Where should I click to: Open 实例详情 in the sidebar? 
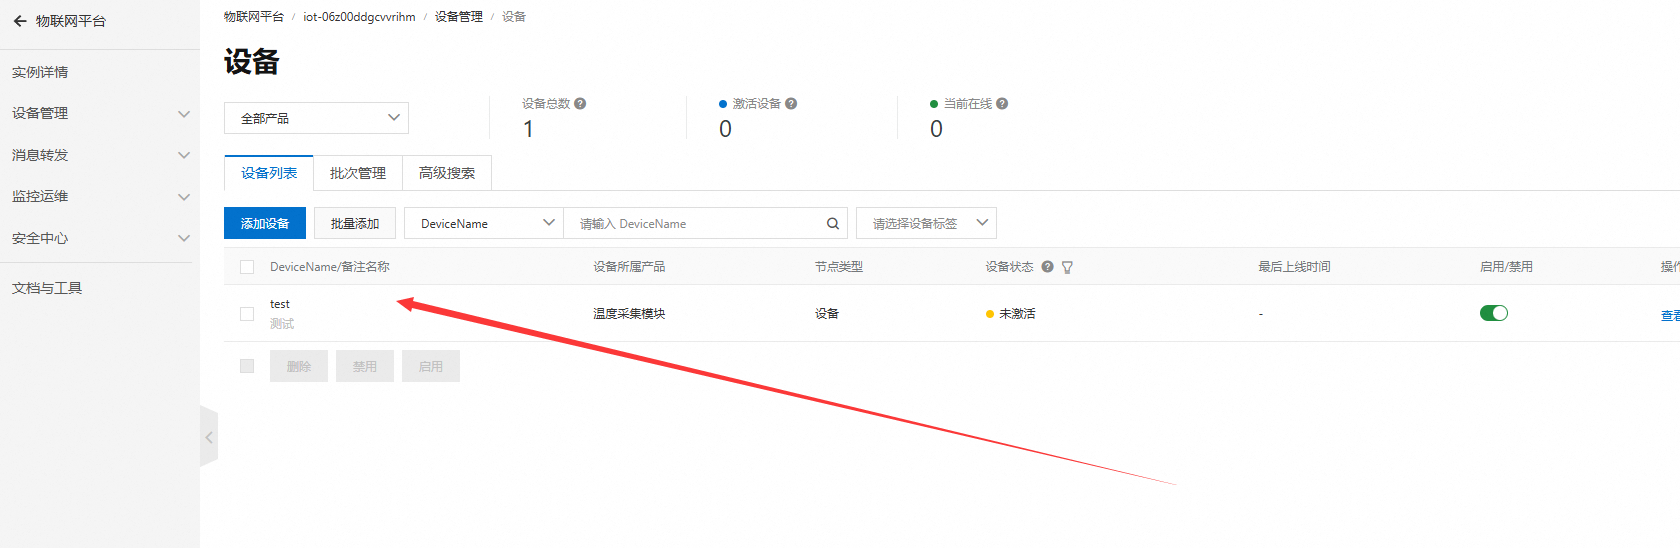pyautogui.click(x=40, y=72)
